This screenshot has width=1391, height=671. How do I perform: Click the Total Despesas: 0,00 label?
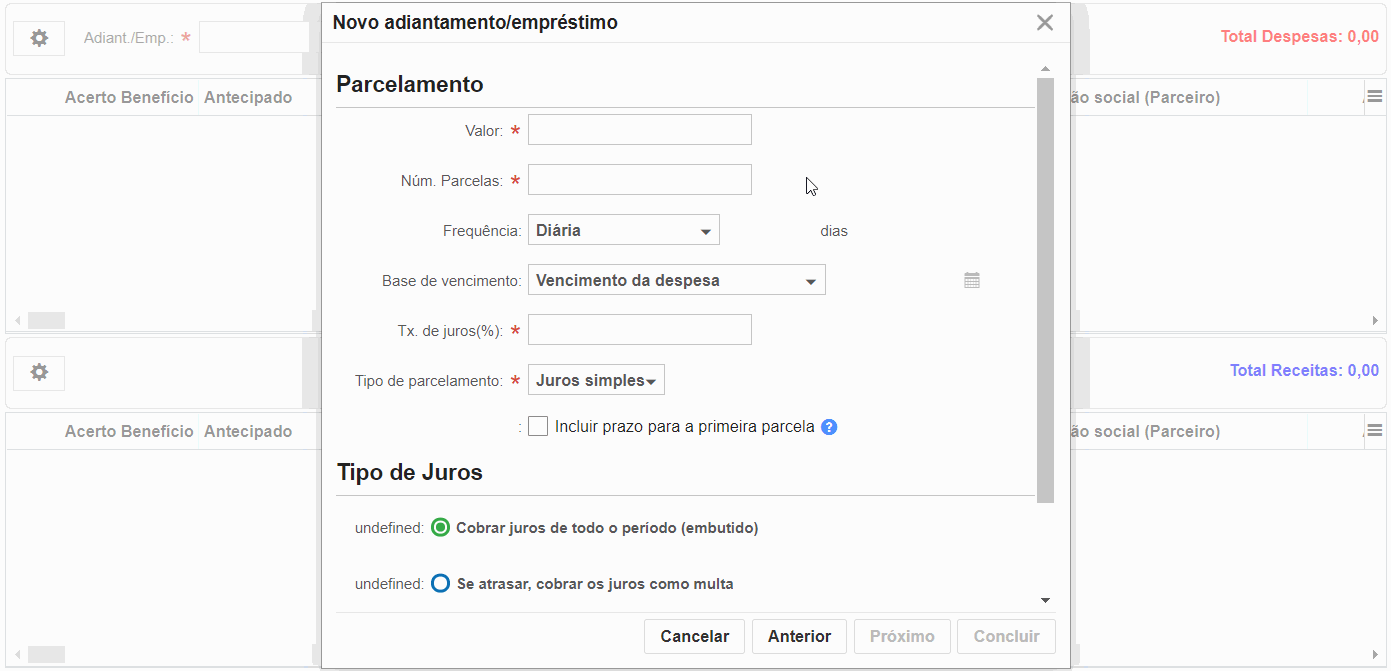click(1299, 37)
